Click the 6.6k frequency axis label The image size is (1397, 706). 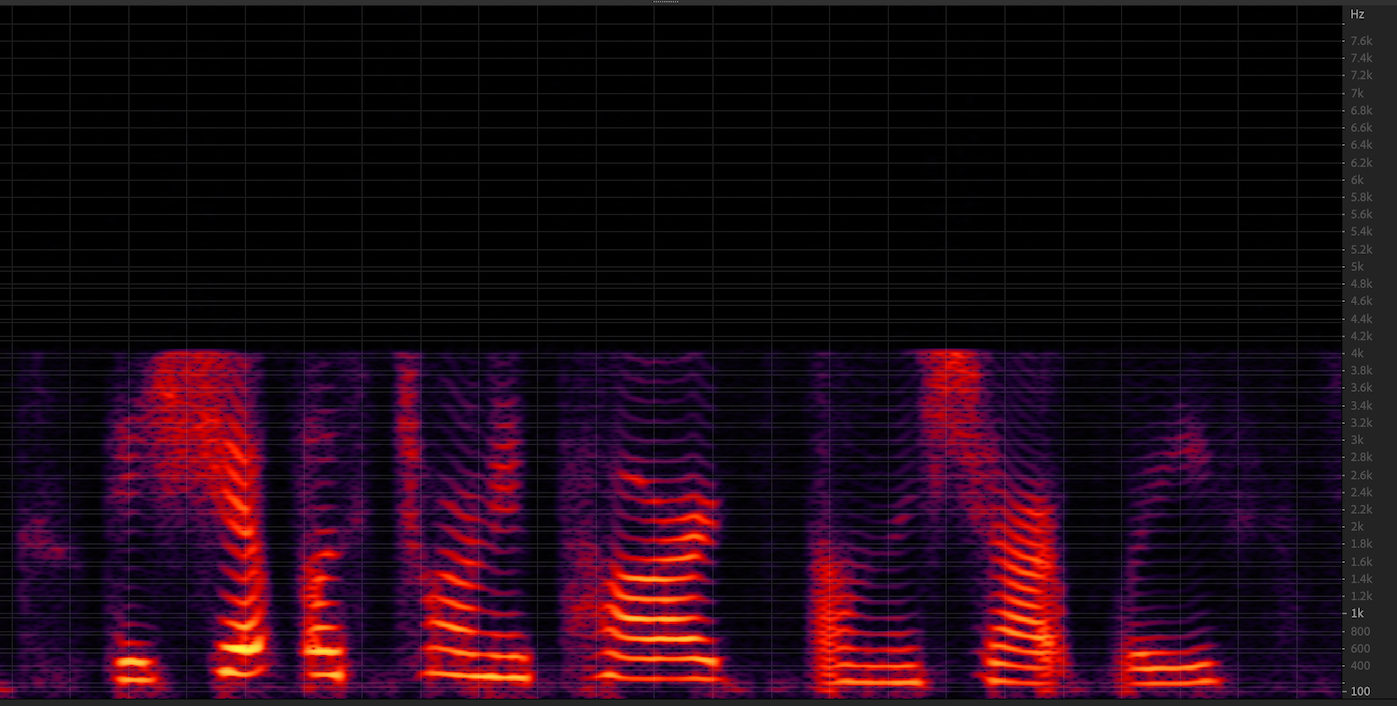point(1361,128)
